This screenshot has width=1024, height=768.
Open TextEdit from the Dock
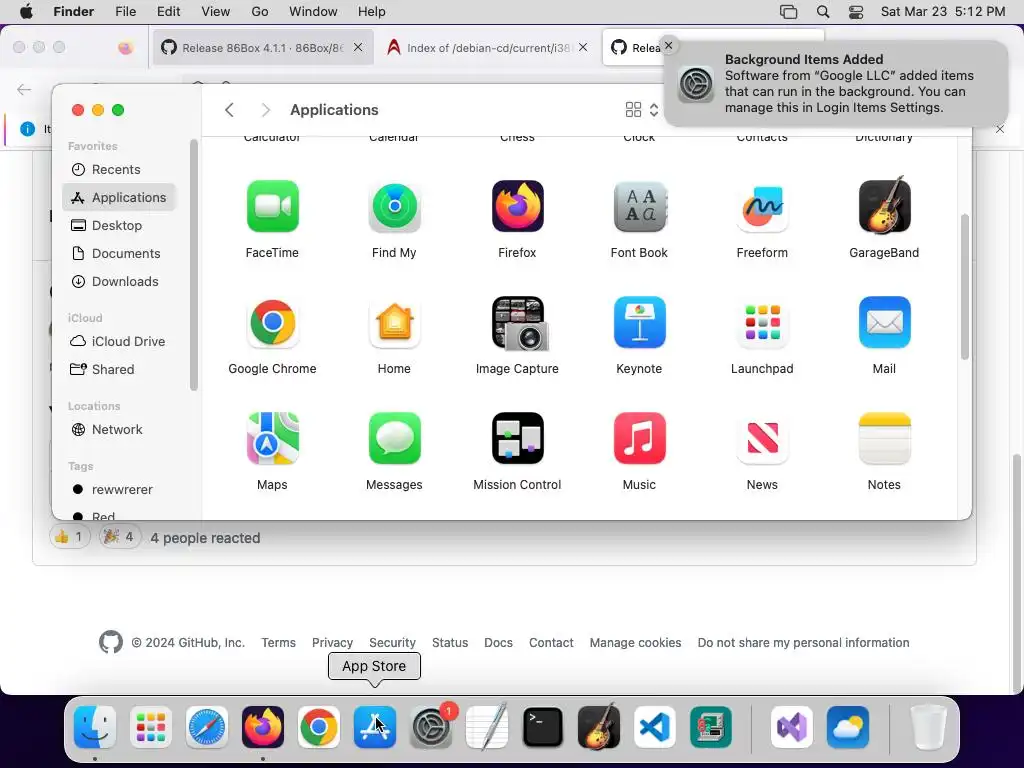coord(487,726)
